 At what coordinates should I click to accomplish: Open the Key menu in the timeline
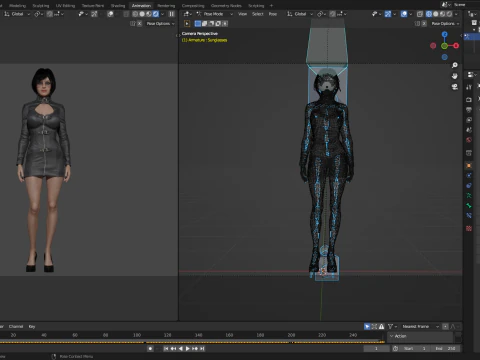pyautogui.click(x=32, y=326)
